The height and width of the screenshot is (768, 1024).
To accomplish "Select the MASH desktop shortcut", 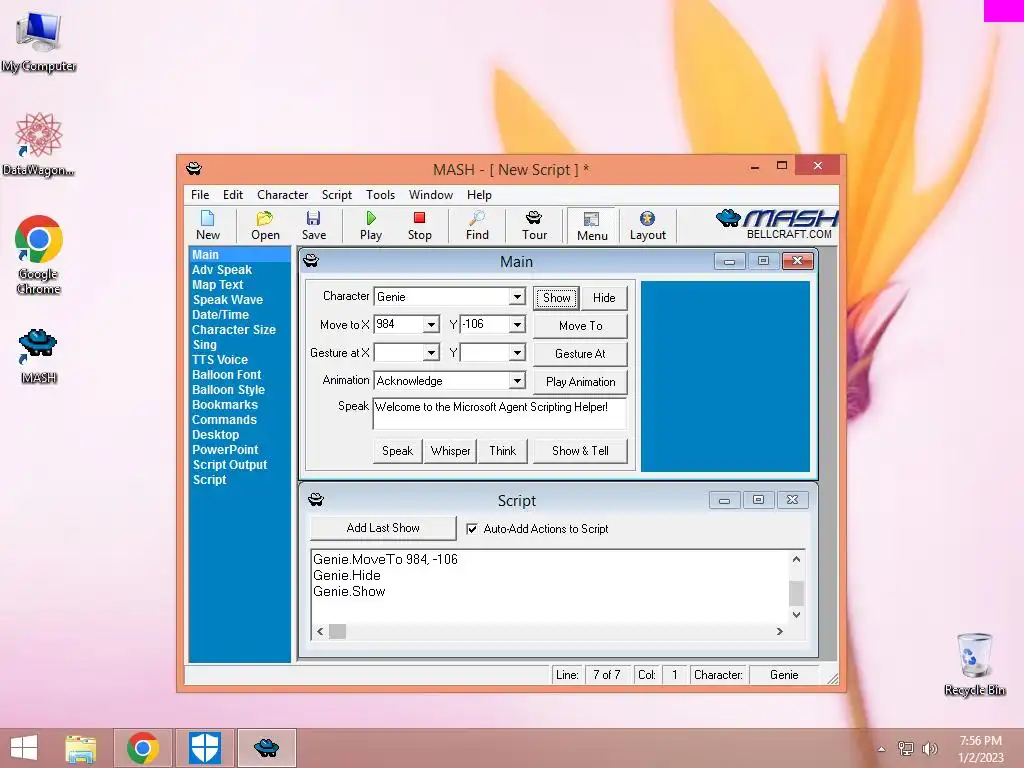I will (x=39, y=356).
